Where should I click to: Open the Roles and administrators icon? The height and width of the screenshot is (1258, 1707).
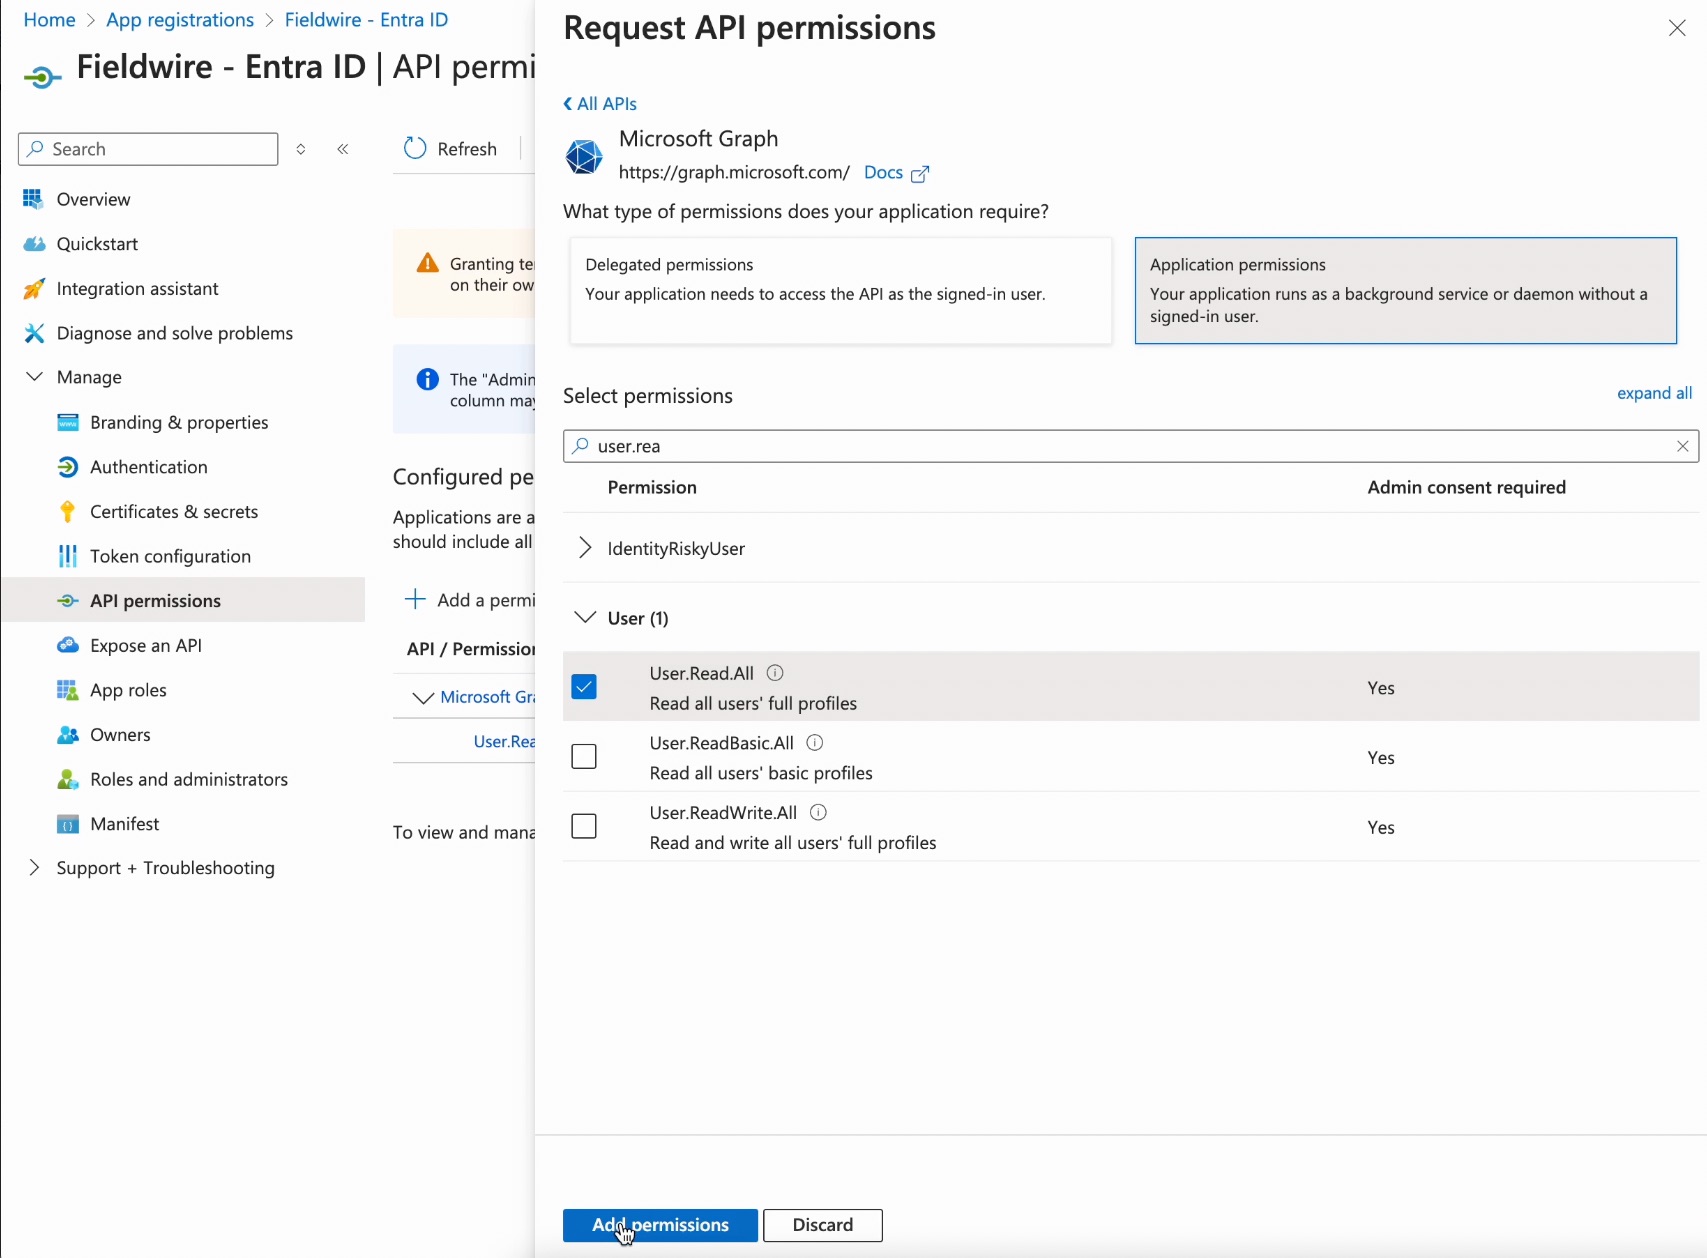click(x=68, y=779)
